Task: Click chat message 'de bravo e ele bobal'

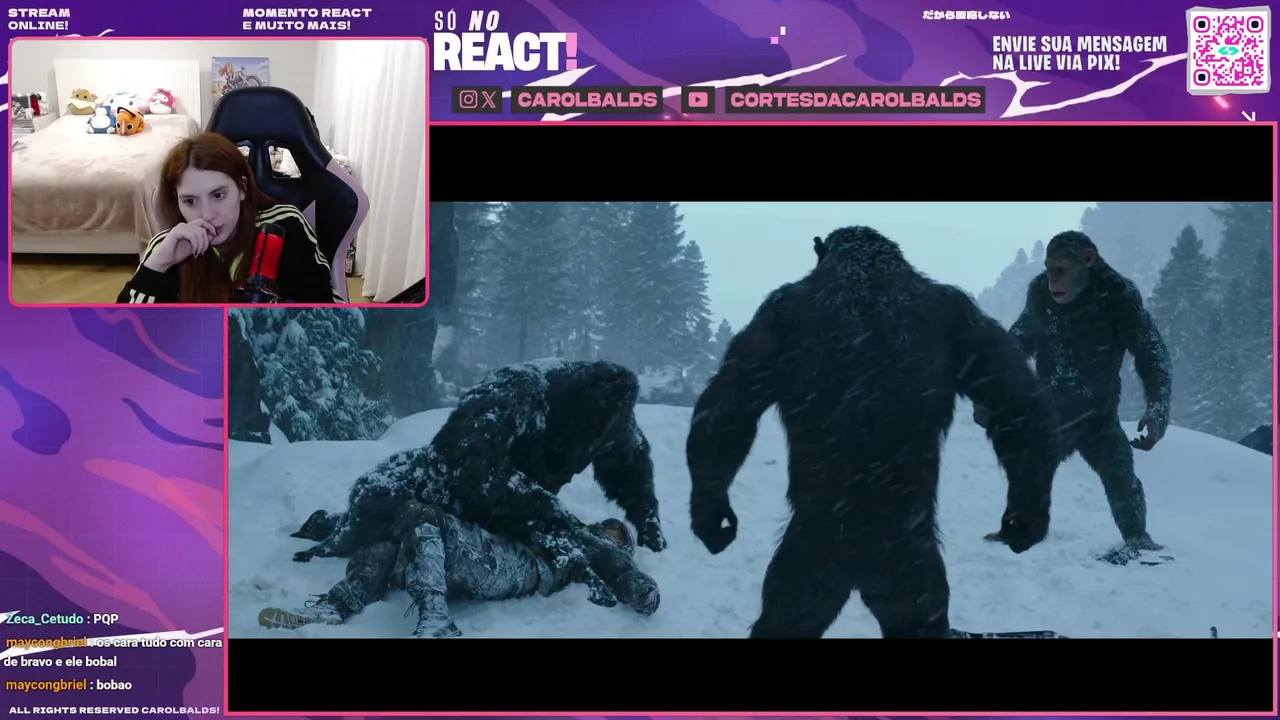Action: click(60, 662)
